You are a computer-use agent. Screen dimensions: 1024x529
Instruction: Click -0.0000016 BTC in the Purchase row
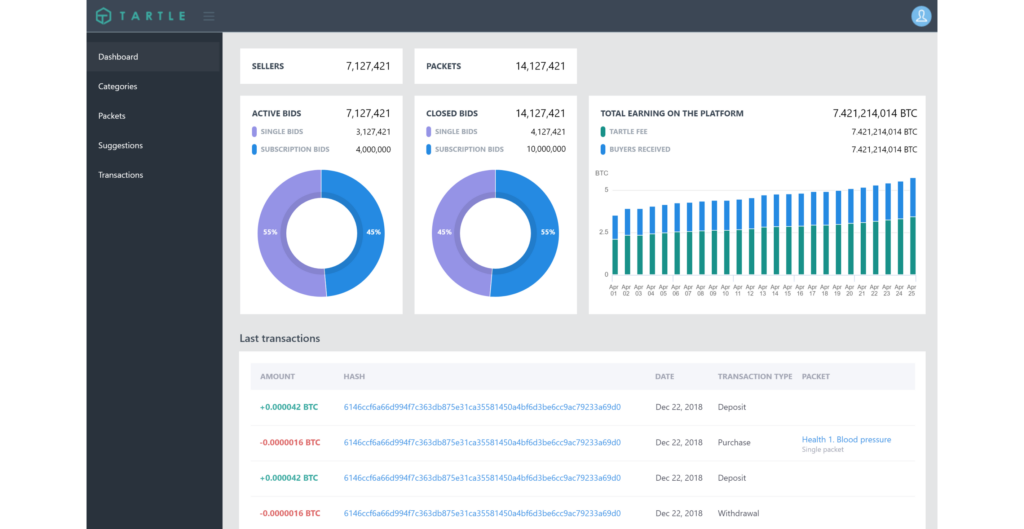click(290, 442)
